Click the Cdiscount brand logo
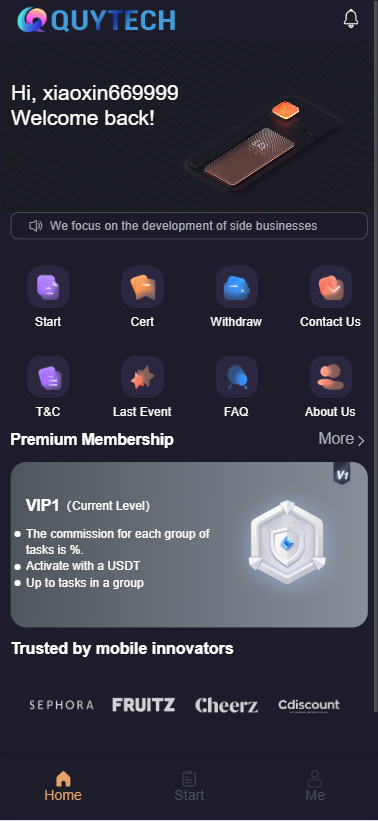Screen dimensions: 378x821 (309, 705)
